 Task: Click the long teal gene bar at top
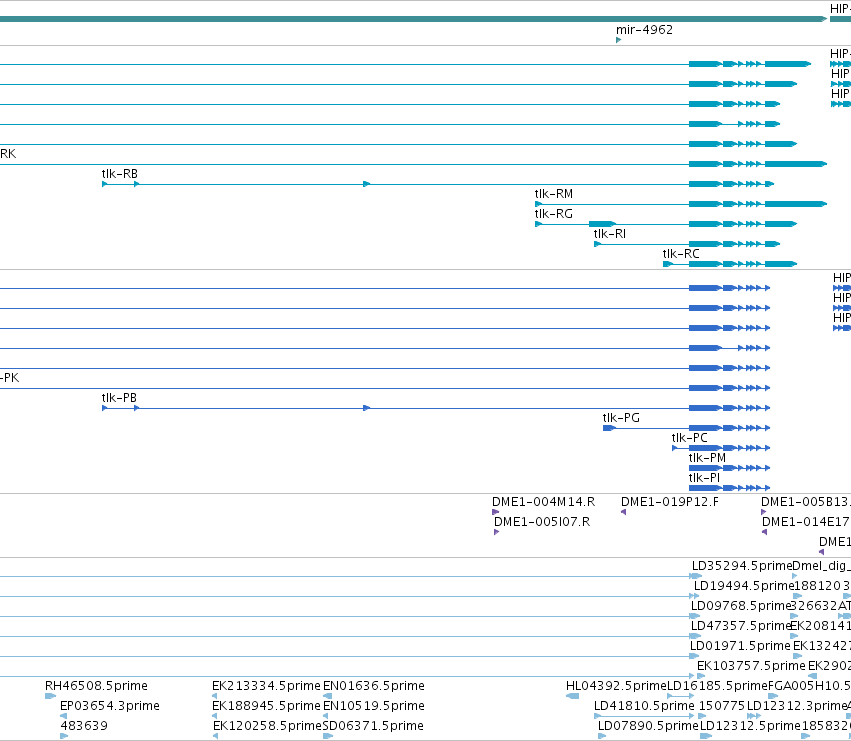[x=414, y=19]
